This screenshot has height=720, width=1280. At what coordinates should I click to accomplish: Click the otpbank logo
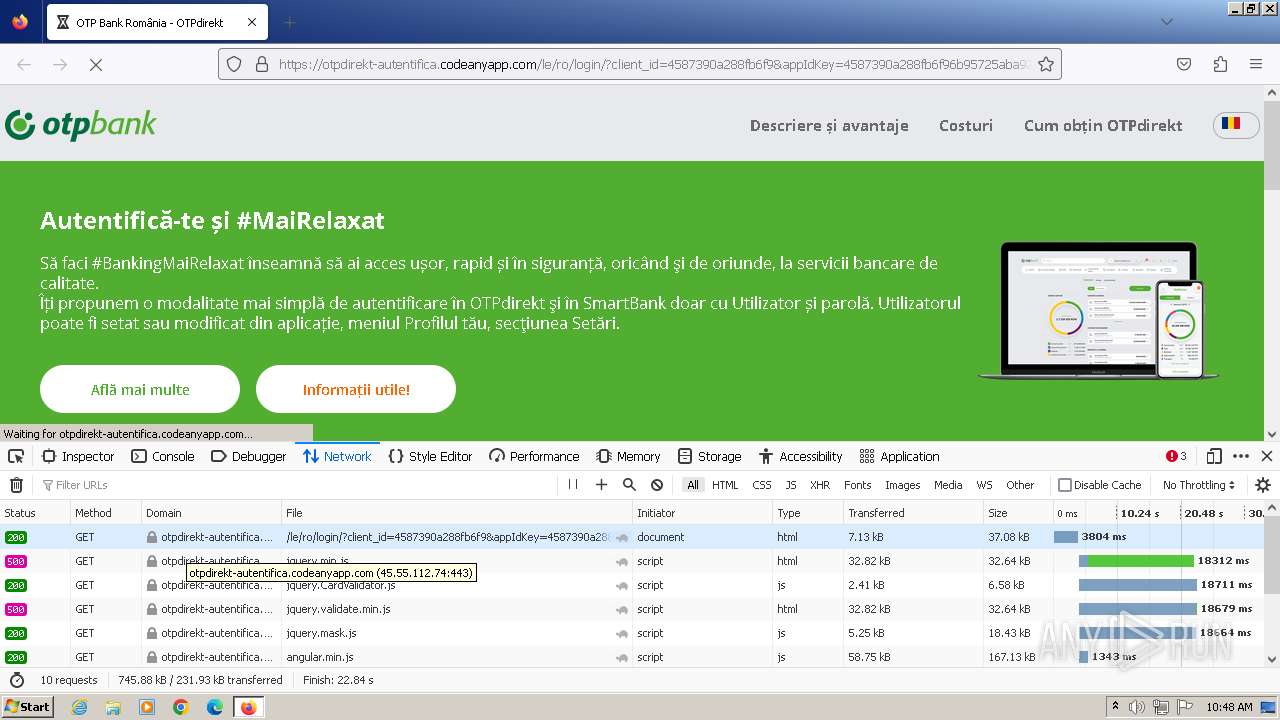click(x=81, y=125)
